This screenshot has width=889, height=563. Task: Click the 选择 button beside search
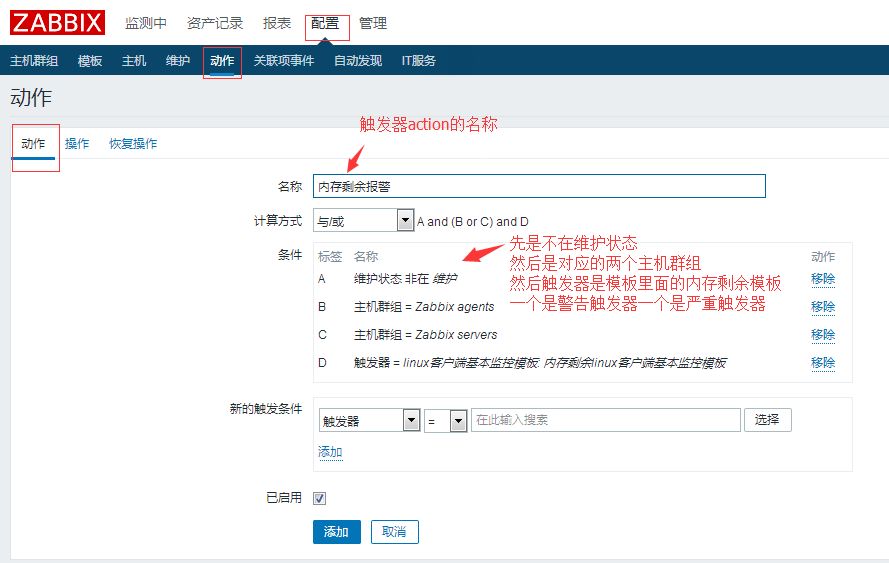tap(767, 420)
